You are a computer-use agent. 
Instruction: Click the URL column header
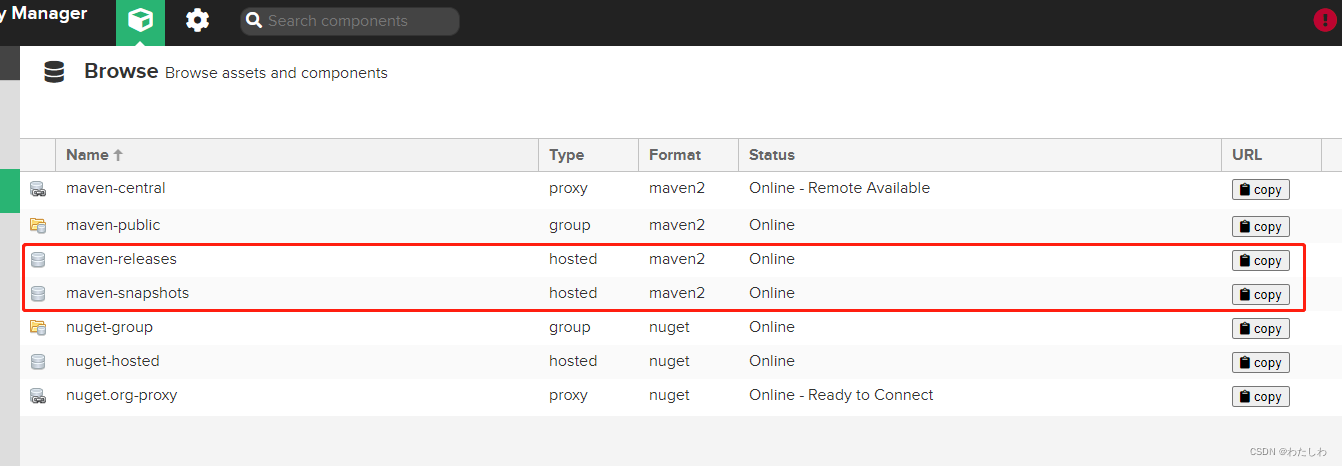(x=1271, y=155)
